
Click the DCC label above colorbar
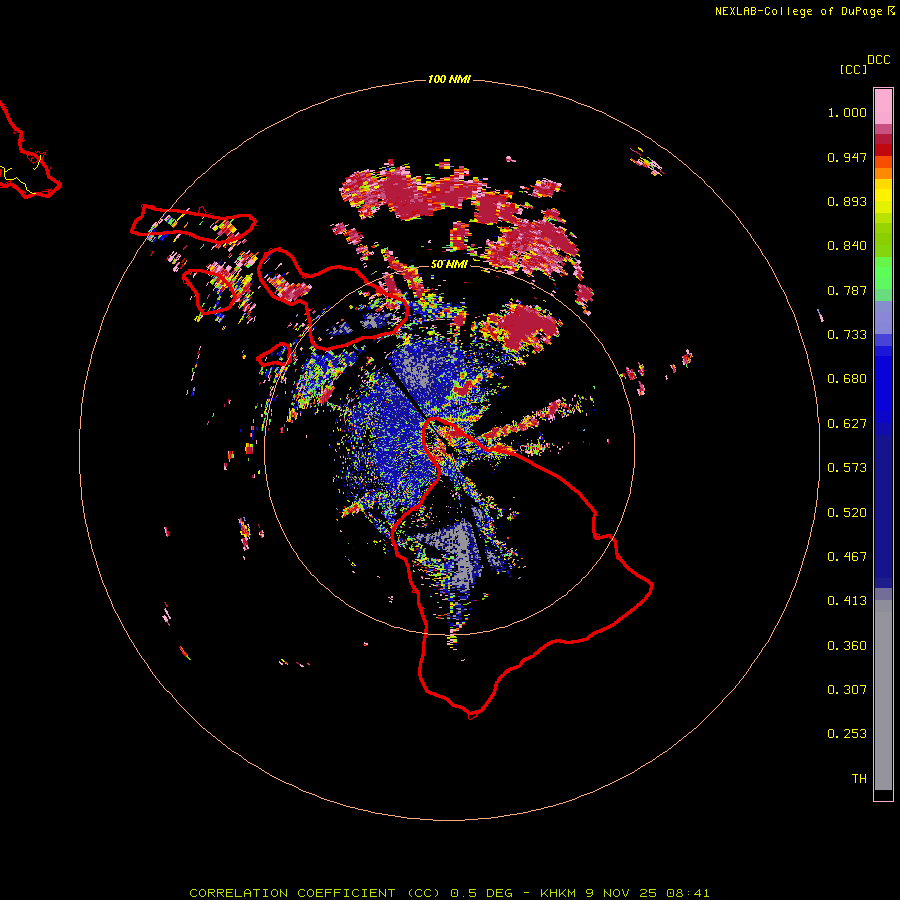(x=879, y=60)
